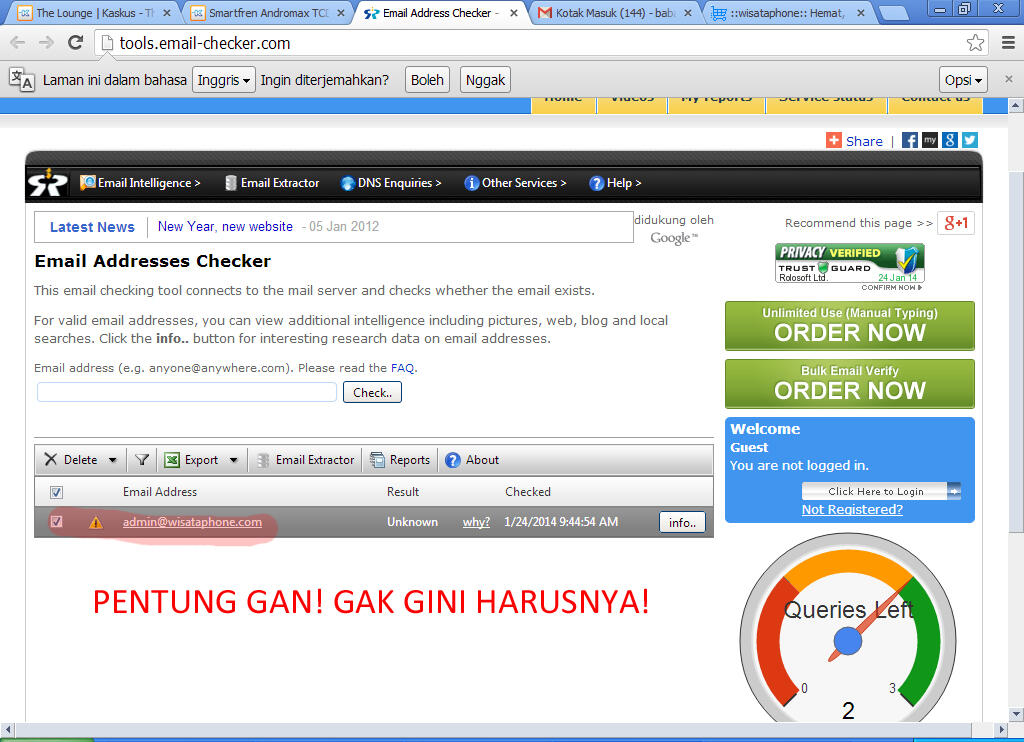
Task: Toggle the select-all header checkbox
Action: tap(56, 492)
